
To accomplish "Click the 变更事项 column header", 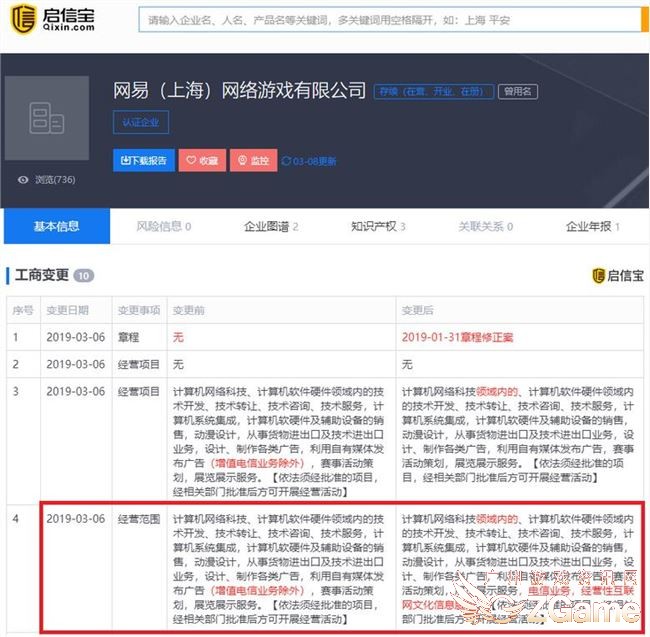I will click(x=139, y=310).
